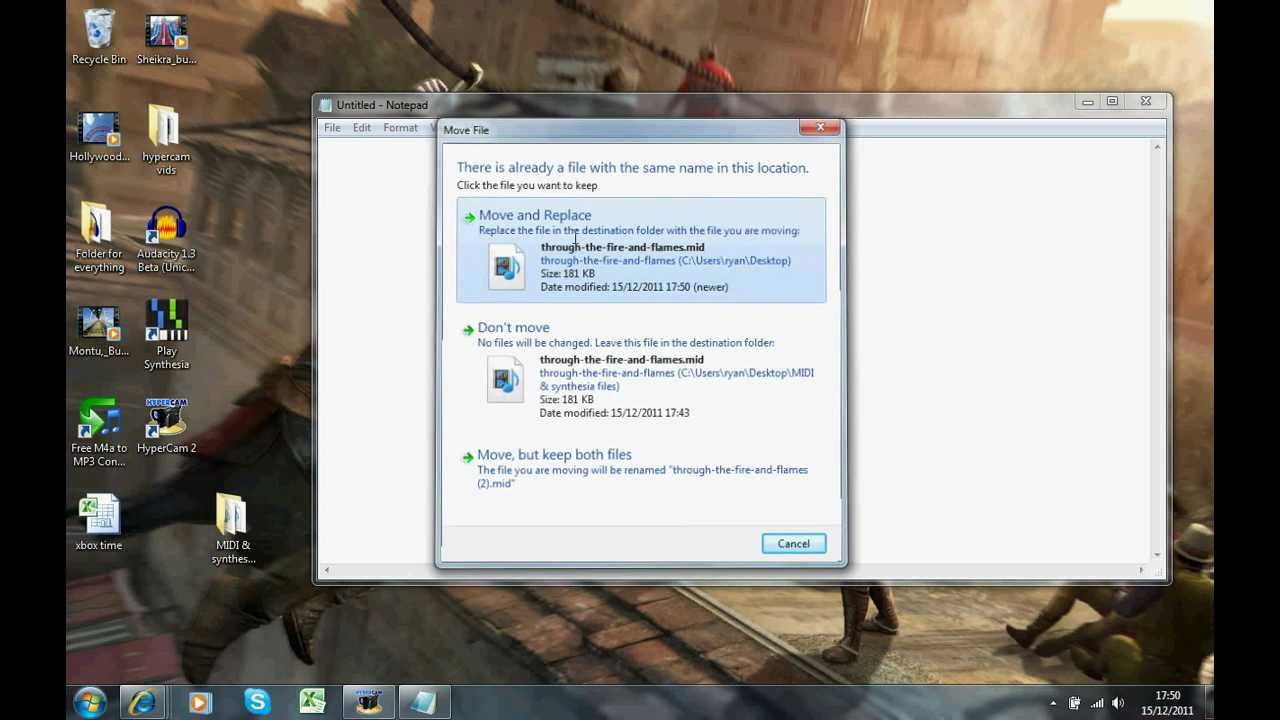Open Internet Explorer from the taskbar

click(x=142, y=703)
